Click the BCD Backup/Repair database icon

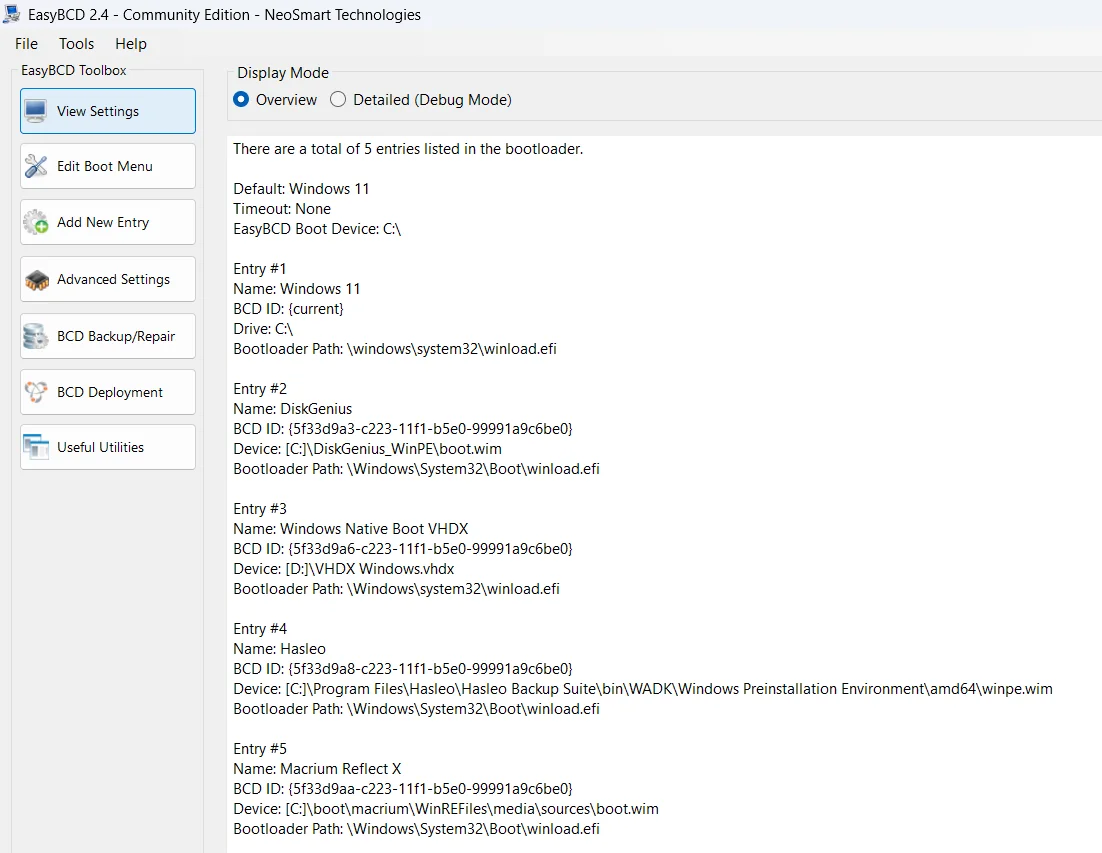pyautogui.click(x=36, y=336)
